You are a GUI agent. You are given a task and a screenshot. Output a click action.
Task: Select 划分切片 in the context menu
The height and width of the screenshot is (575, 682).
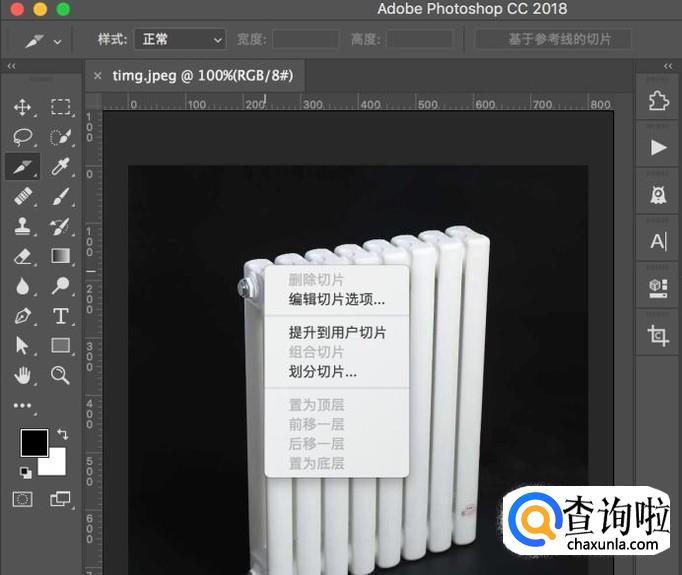click(x=322, y=372)
